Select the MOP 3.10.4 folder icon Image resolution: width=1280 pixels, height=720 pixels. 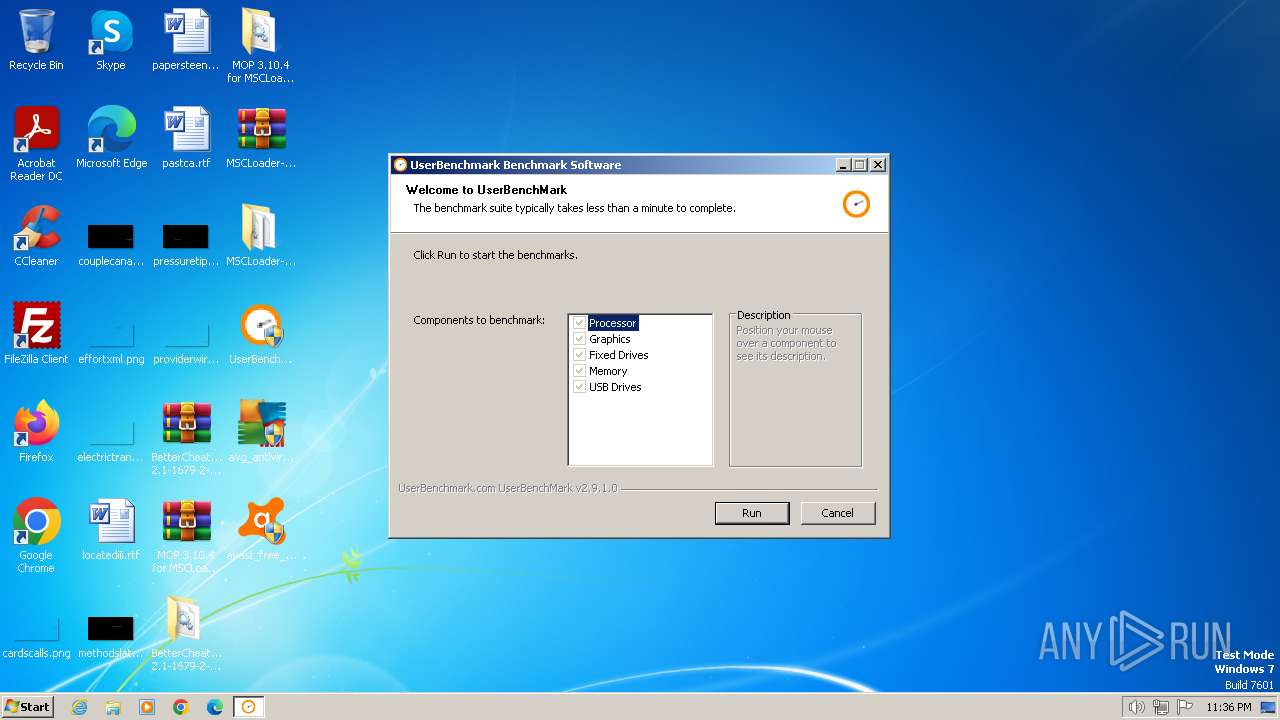[x=260, y=46]
